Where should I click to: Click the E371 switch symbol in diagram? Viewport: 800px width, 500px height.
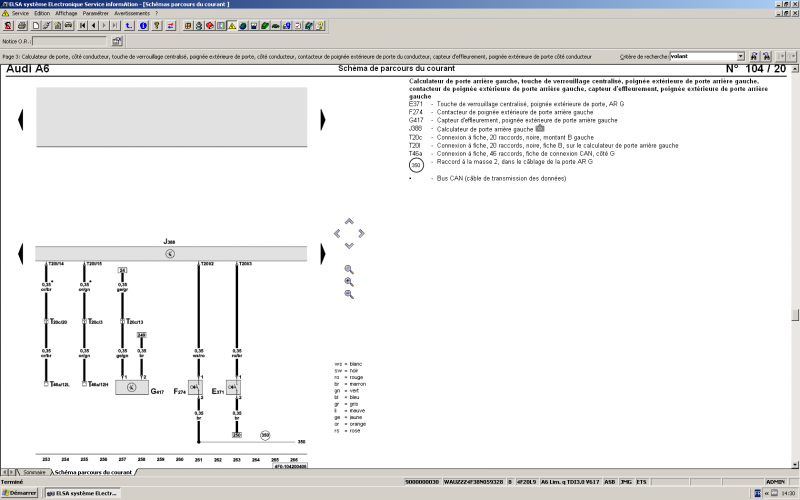(x=233, y=387)
